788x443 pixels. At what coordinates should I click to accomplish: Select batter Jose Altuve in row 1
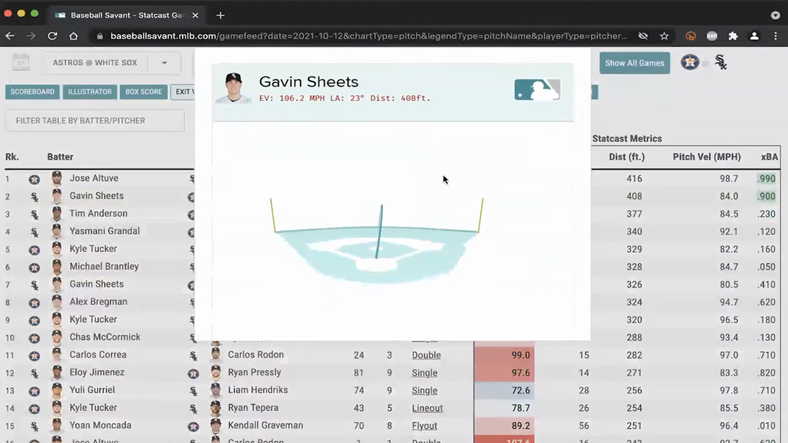[x=94, y=178]
